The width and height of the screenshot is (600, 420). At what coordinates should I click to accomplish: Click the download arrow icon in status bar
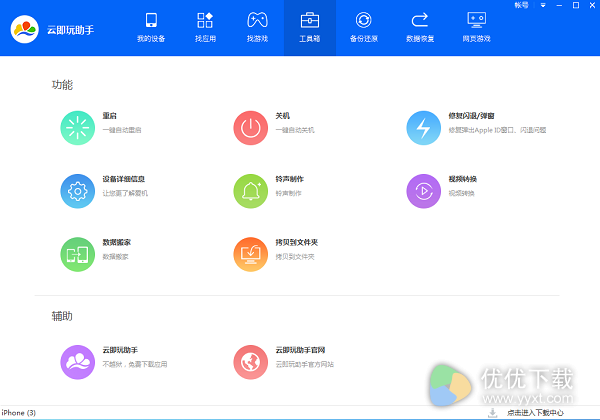(x=492, y=413)
